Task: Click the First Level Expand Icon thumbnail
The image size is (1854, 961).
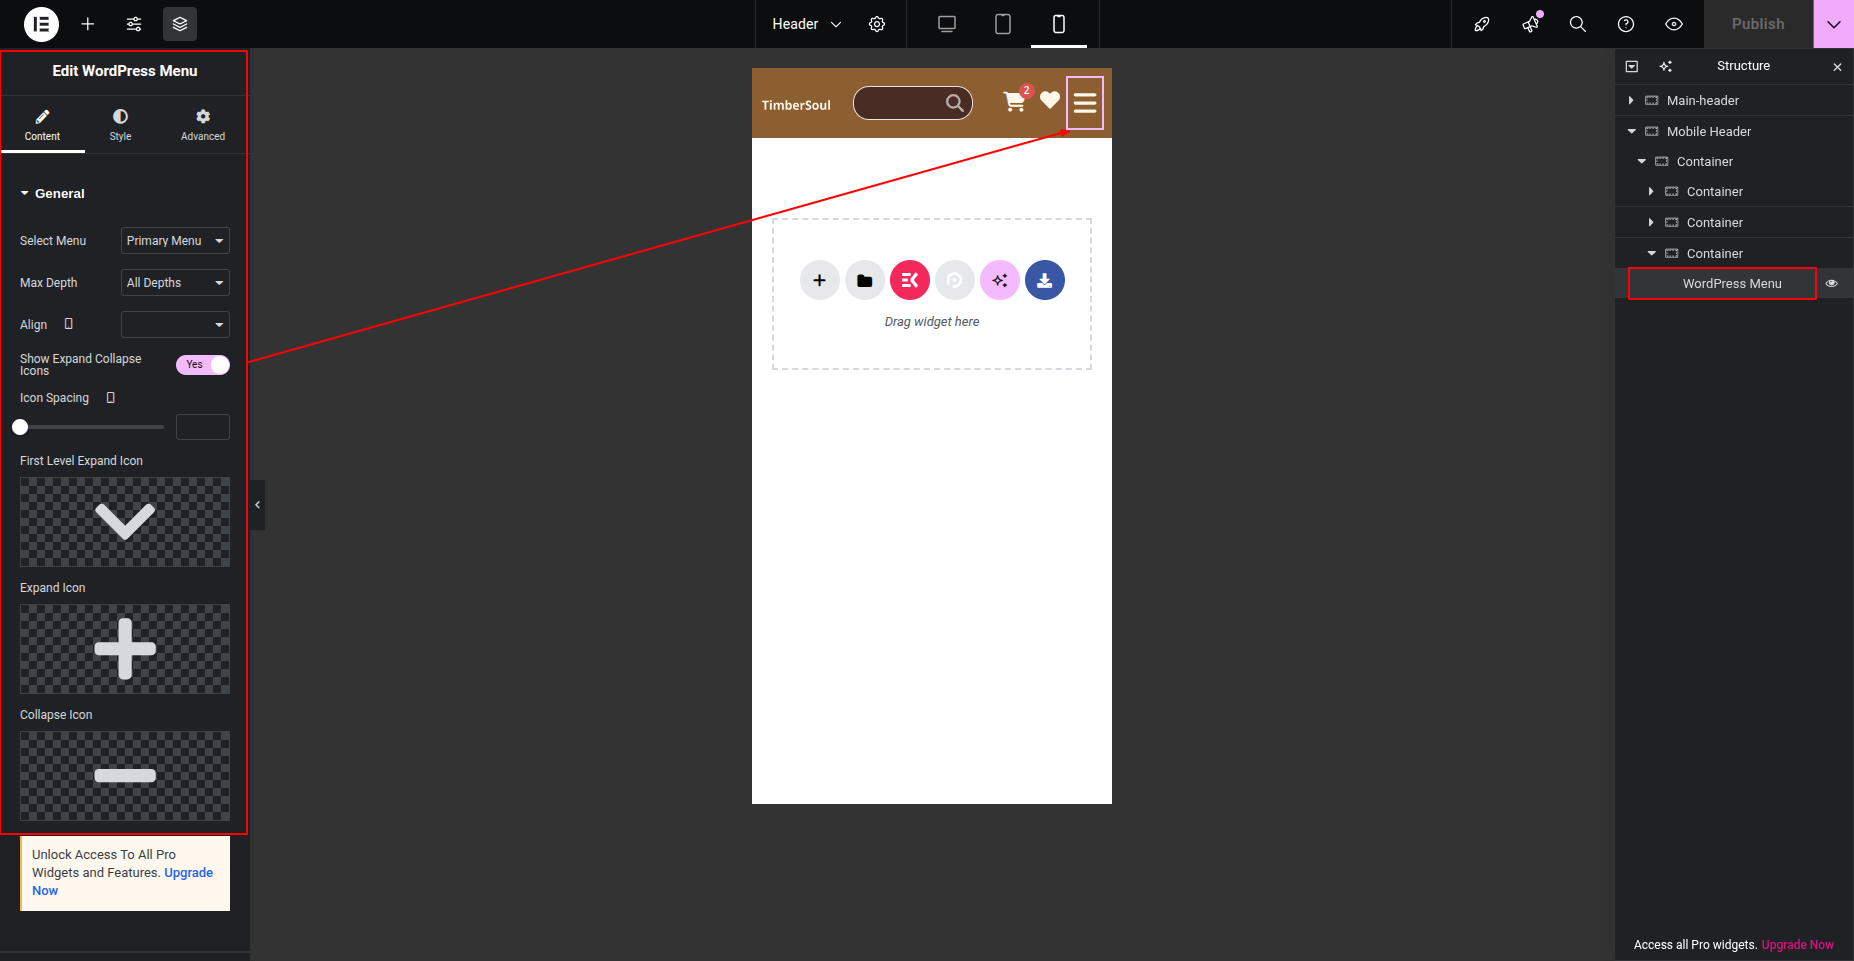Action: pos(125,522)
